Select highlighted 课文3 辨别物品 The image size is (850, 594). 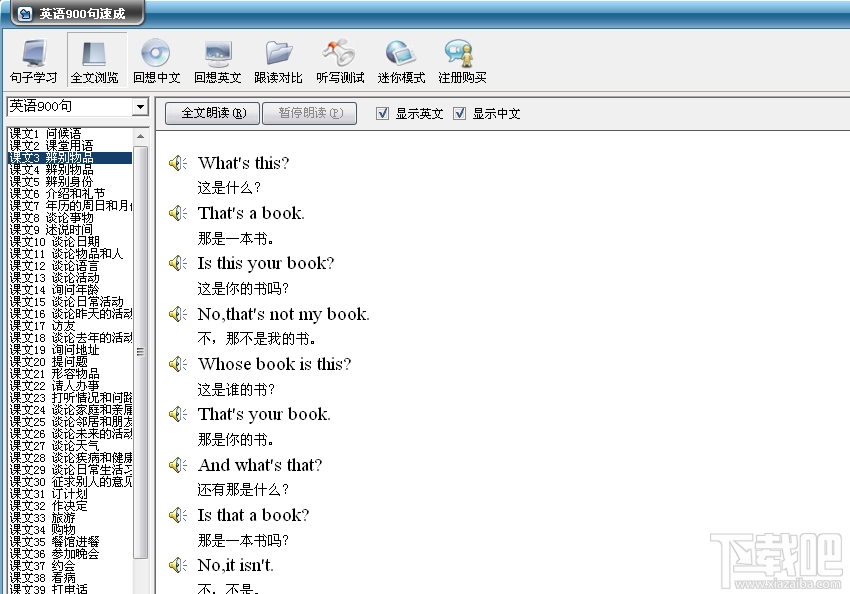click(70, 158)
